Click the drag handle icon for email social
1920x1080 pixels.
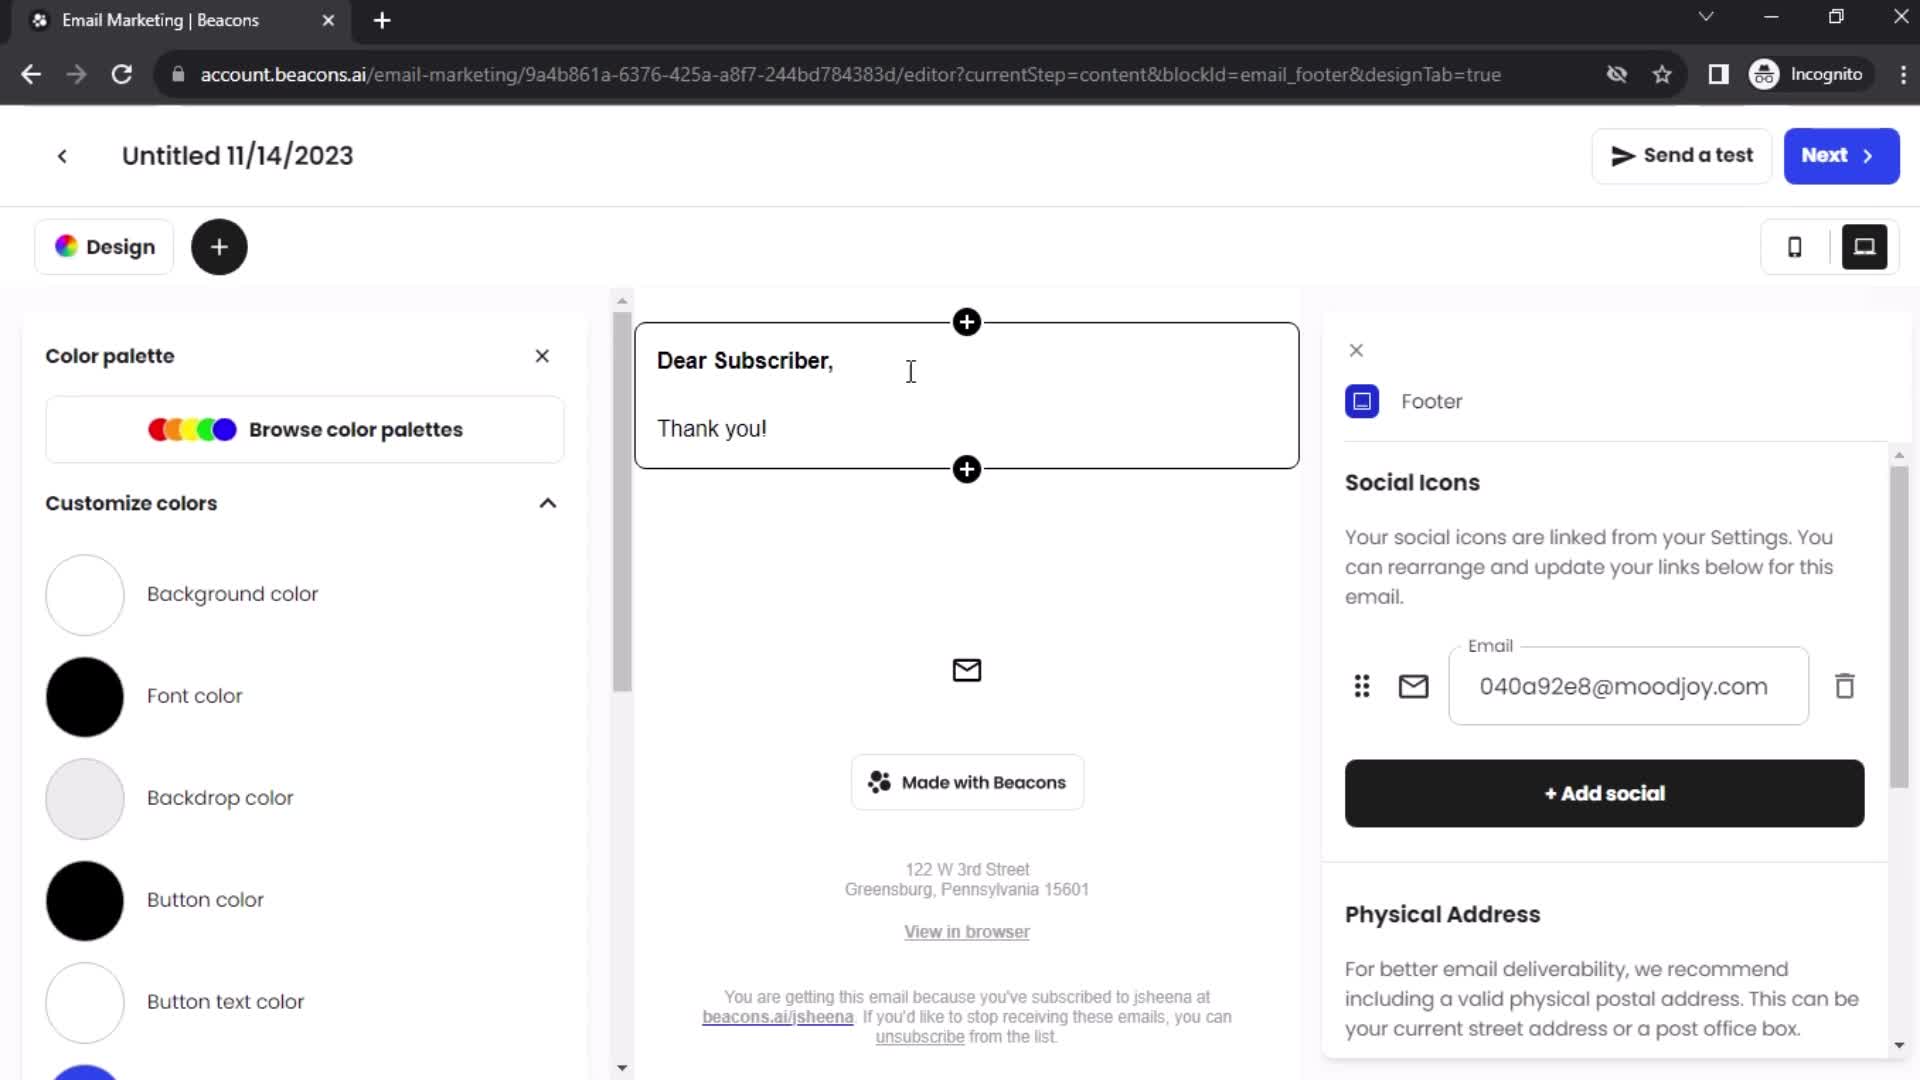coord(1362,686)
